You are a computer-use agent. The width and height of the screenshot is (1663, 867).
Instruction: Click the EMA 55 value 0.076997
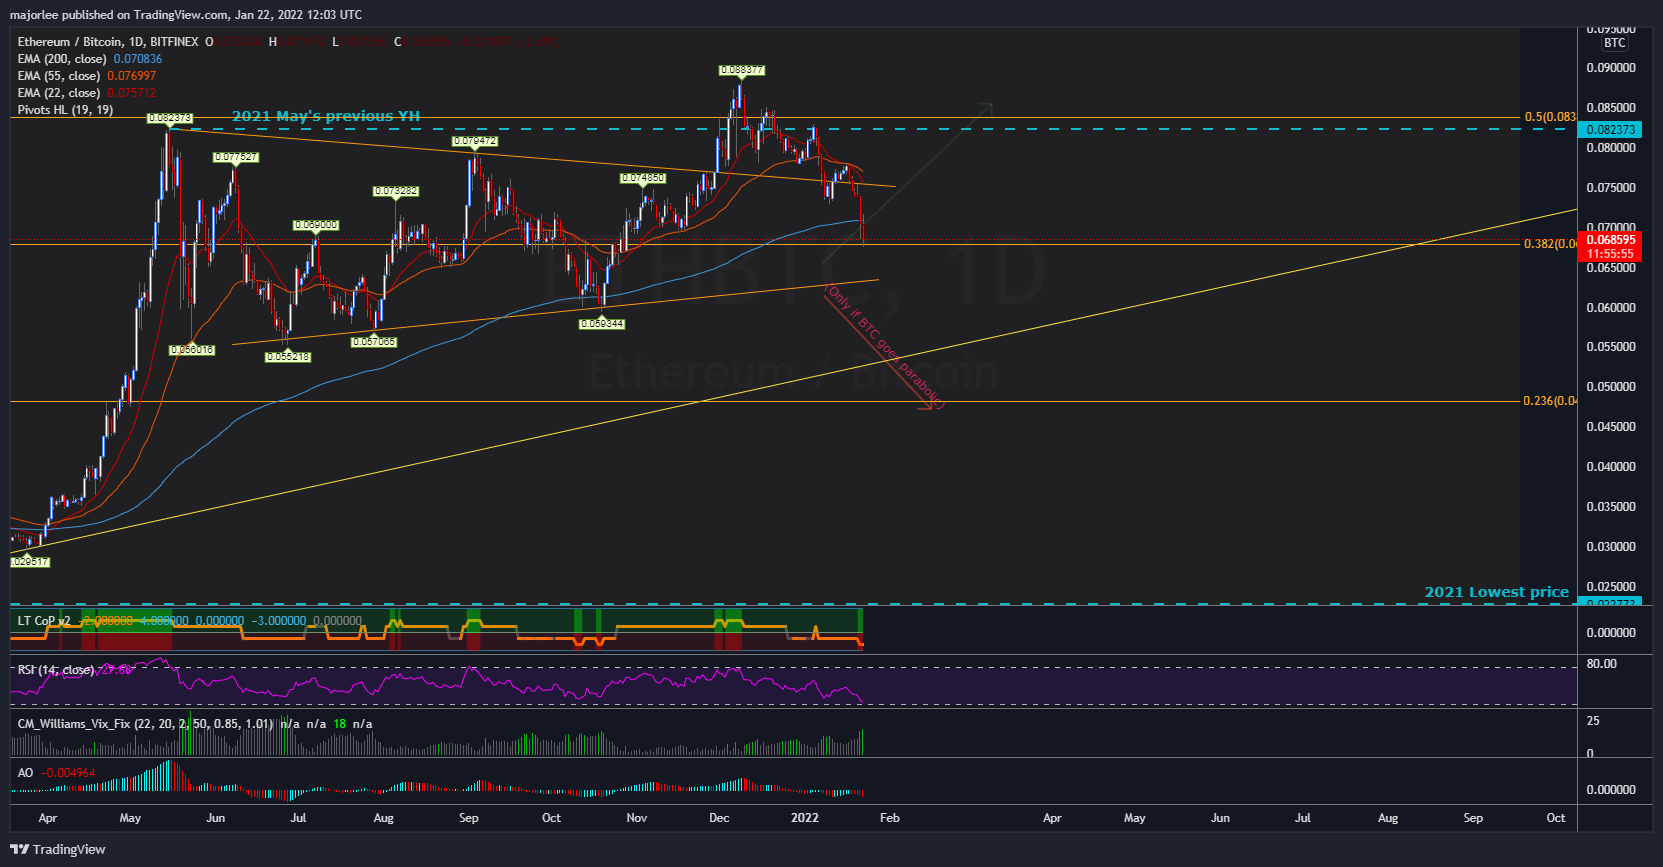click(x=132, y=76)
